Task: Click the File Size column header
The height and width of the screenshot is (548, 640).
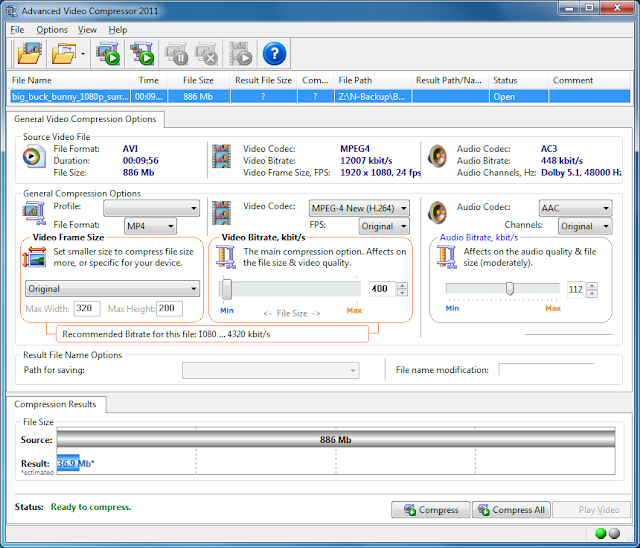Action: 198,80
